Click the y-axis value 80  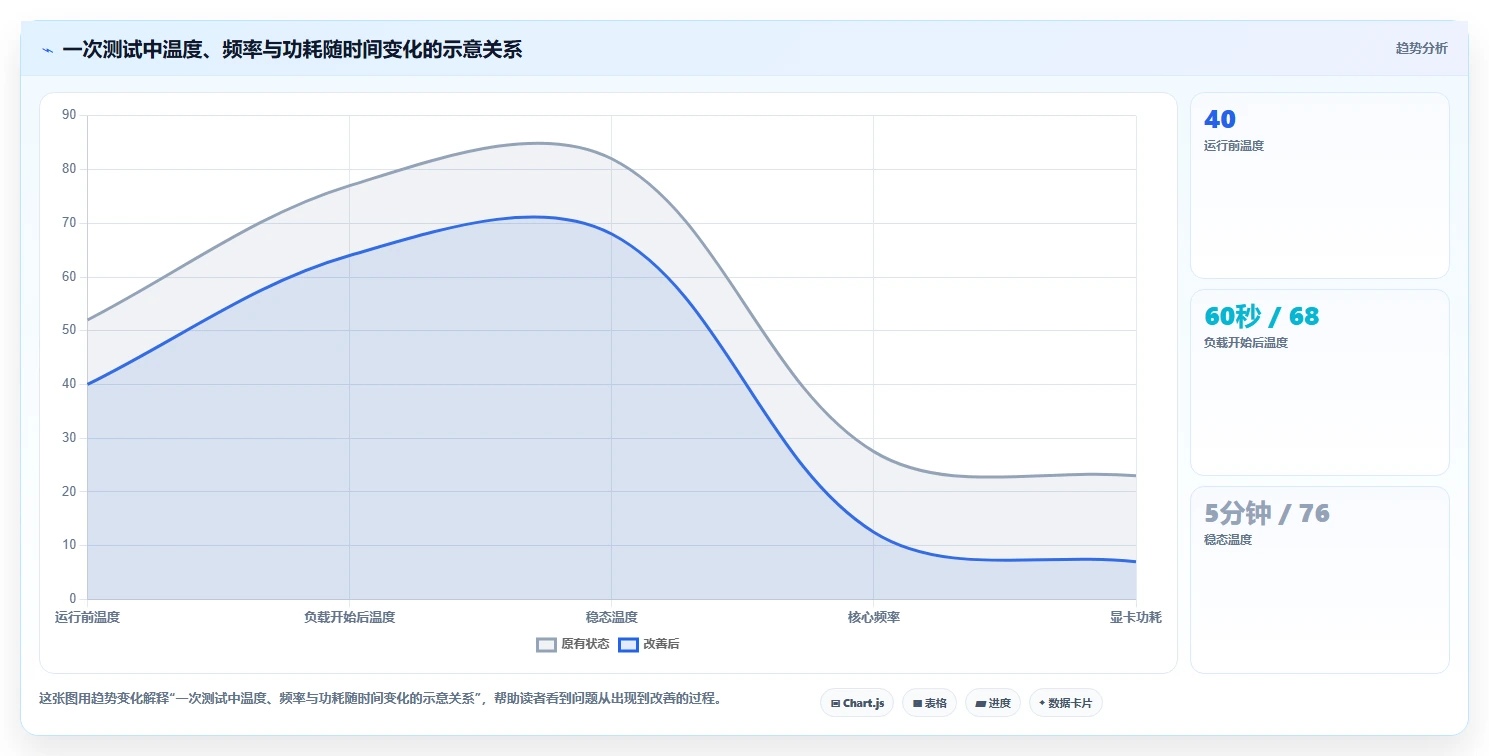pyautogui.click(x=69, y=169)
